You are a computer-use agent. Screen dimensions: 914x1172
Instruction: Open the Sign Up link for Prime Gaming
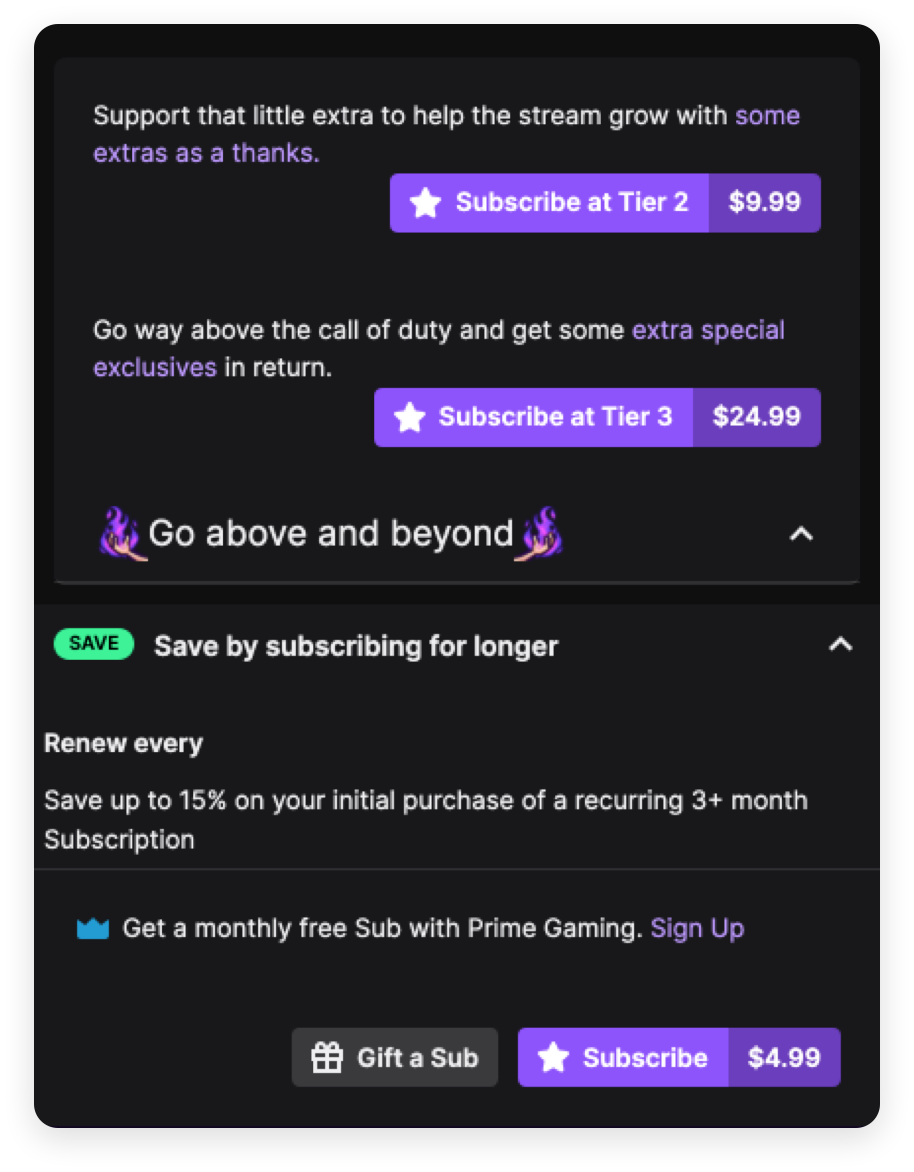697,928
